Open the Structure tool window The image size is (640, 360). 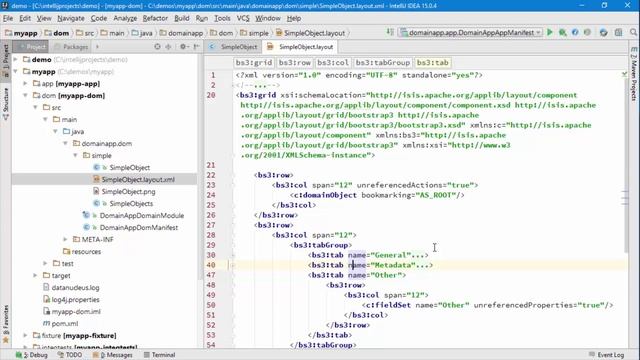pos(6,104)
